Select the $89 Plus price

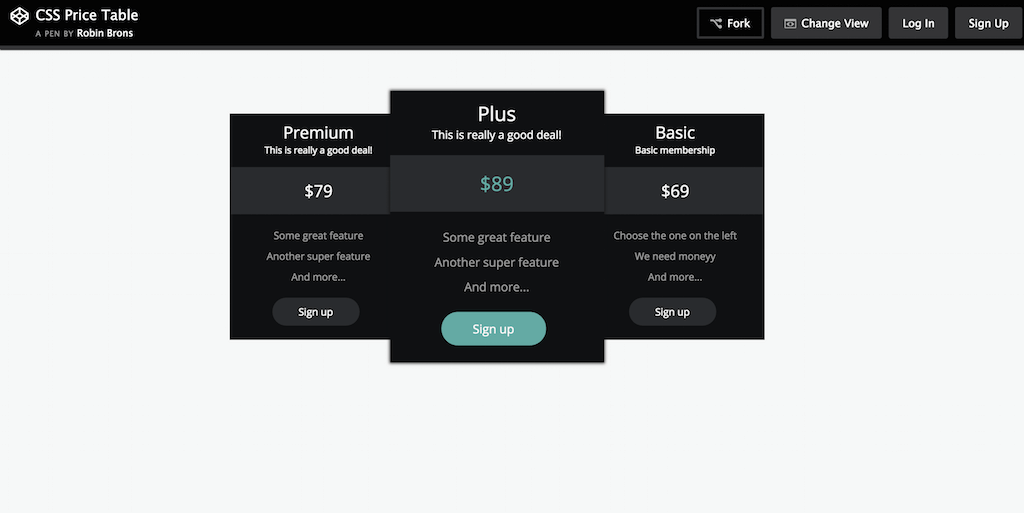(x=497, y=184)
